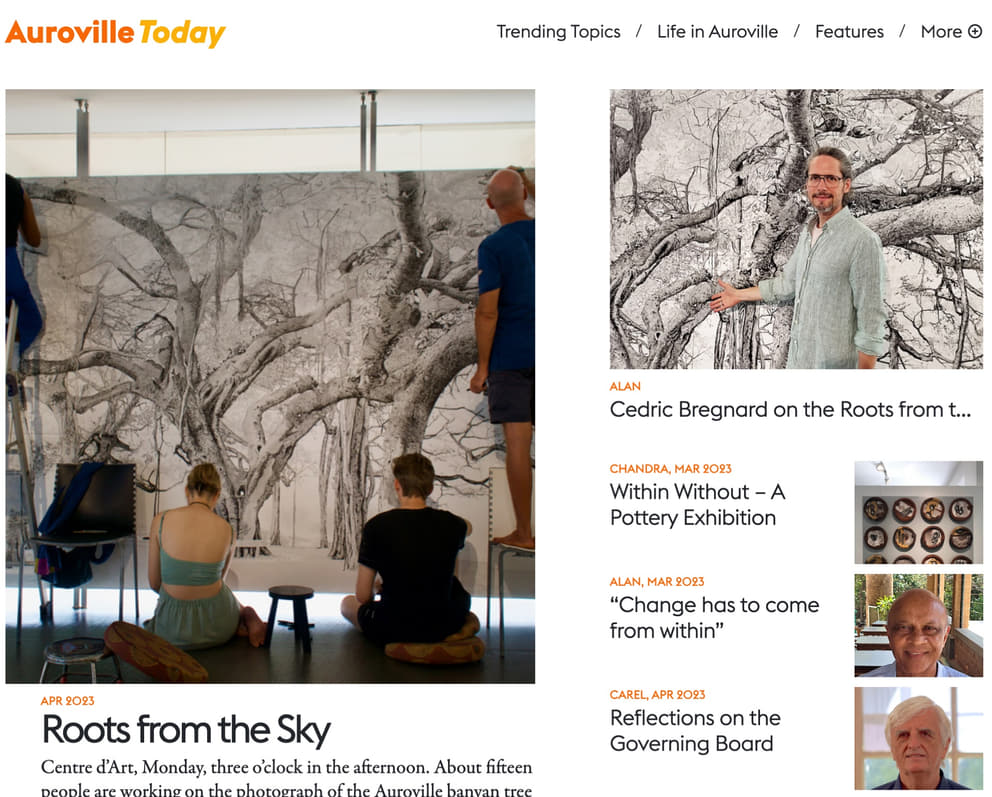Click the ALAN author label above Cedric article
This screenshot has height=797, width=992.
pos(625,386)
